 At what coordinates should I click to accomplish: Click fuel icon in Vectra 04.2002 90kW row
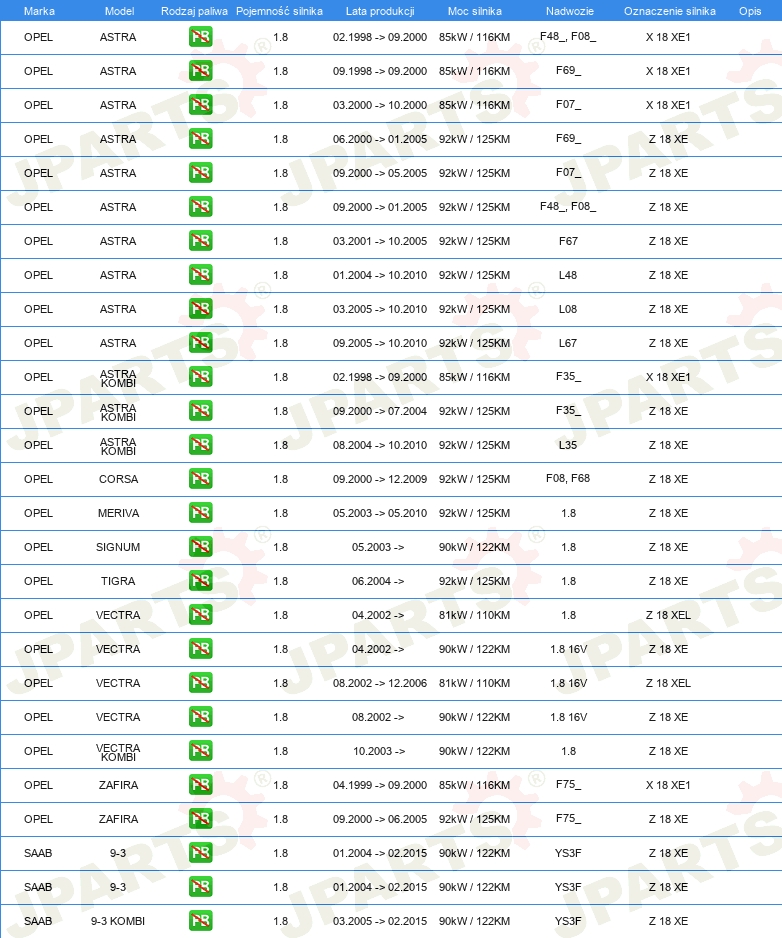(200, 649)
